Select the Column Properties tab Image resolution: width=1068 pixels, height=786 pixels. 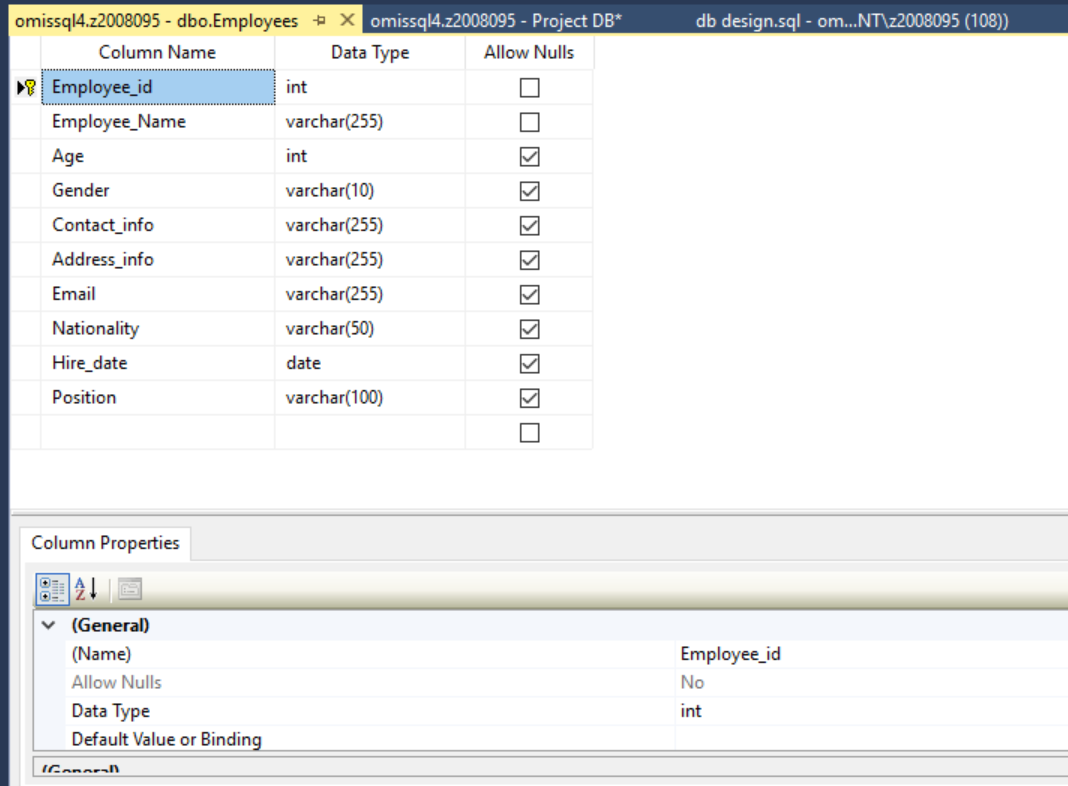pos(105,543)
